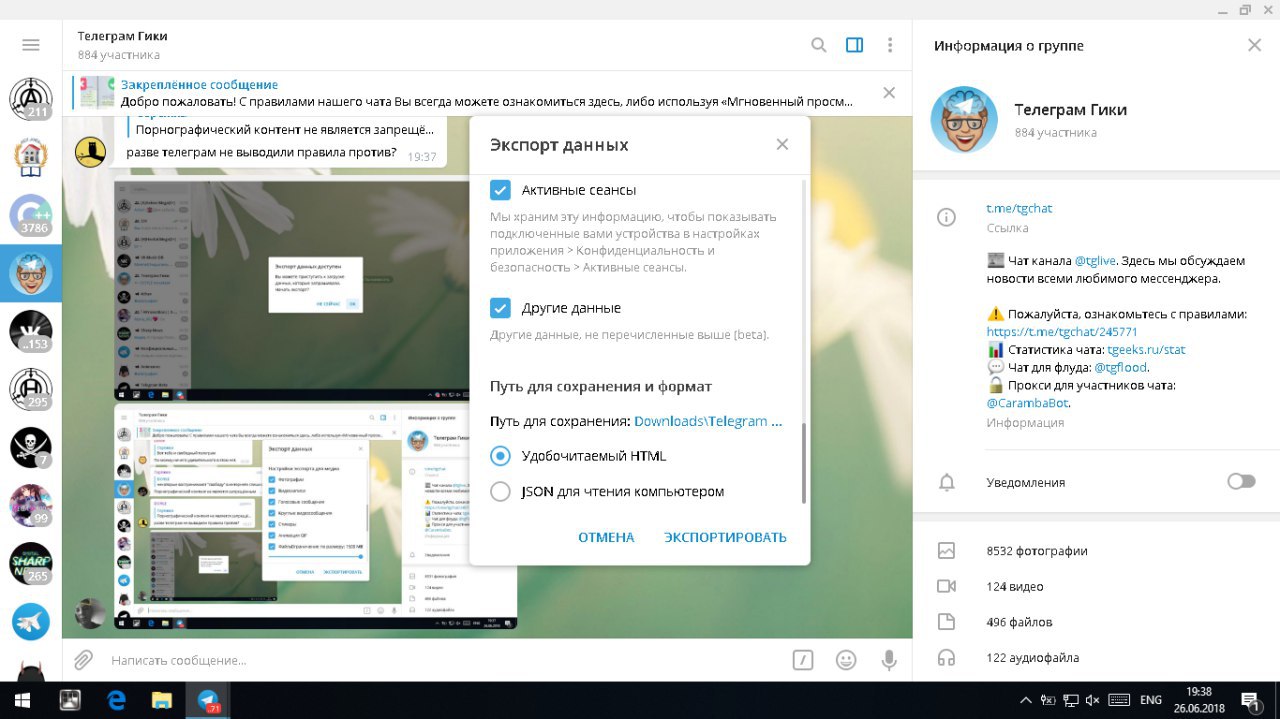Open the blue paper-plane Telegram chat

(x=30, y=621)
